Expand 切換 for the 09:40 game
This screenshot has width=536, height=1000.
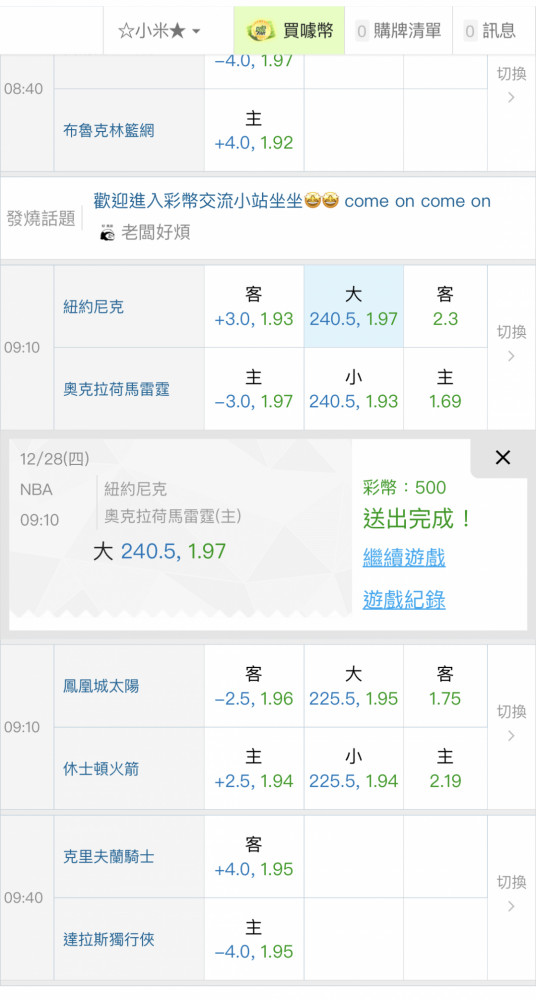tap(511, 893)
